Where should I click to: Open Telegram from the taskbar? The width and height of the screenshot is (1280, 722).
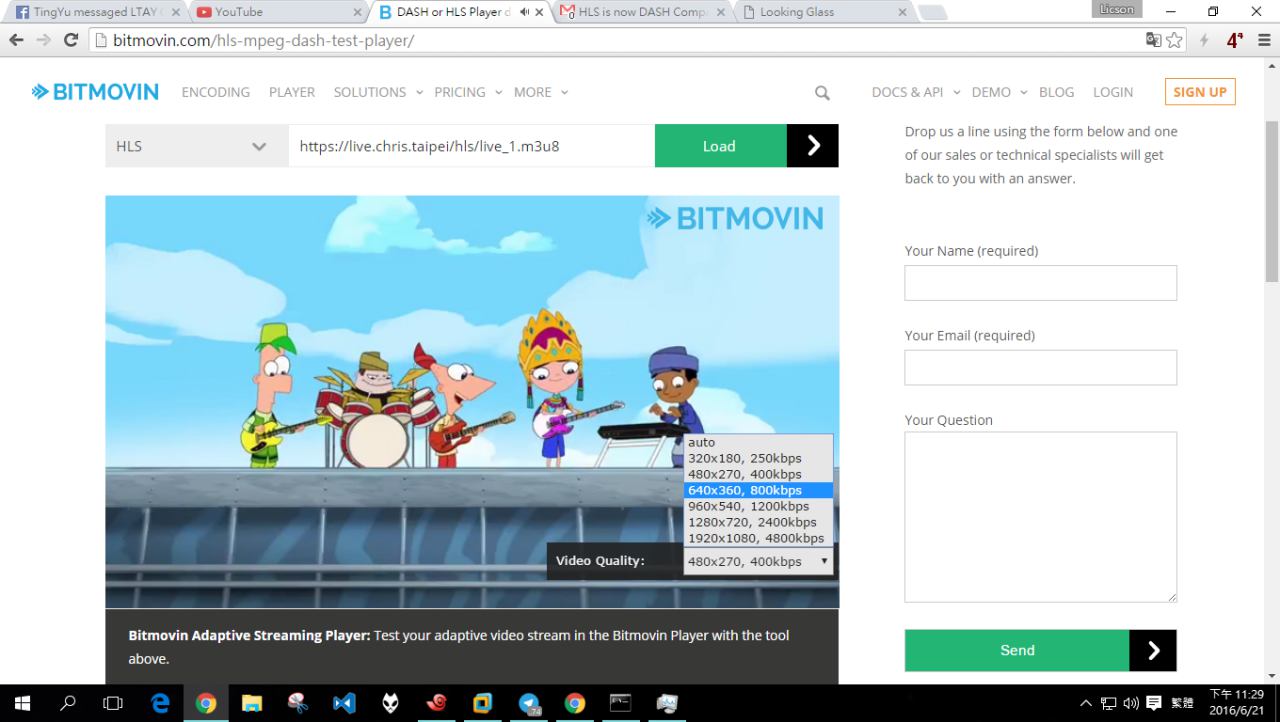coord(529,703)
